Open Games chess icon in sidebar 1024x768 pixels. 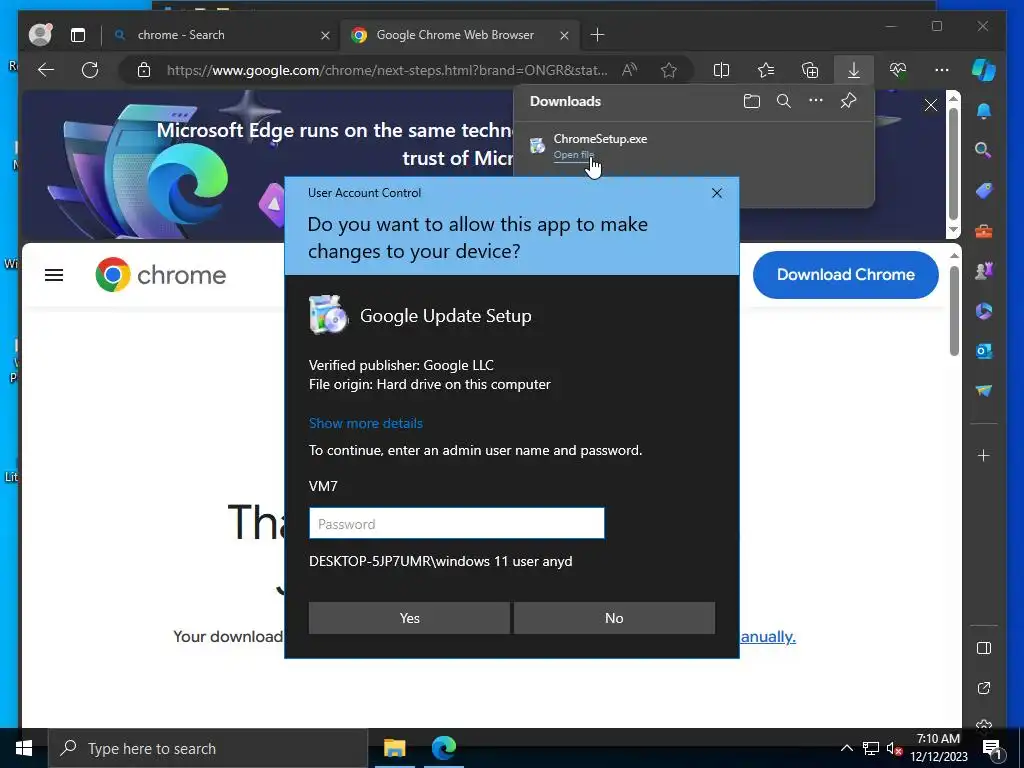[984, 270]
